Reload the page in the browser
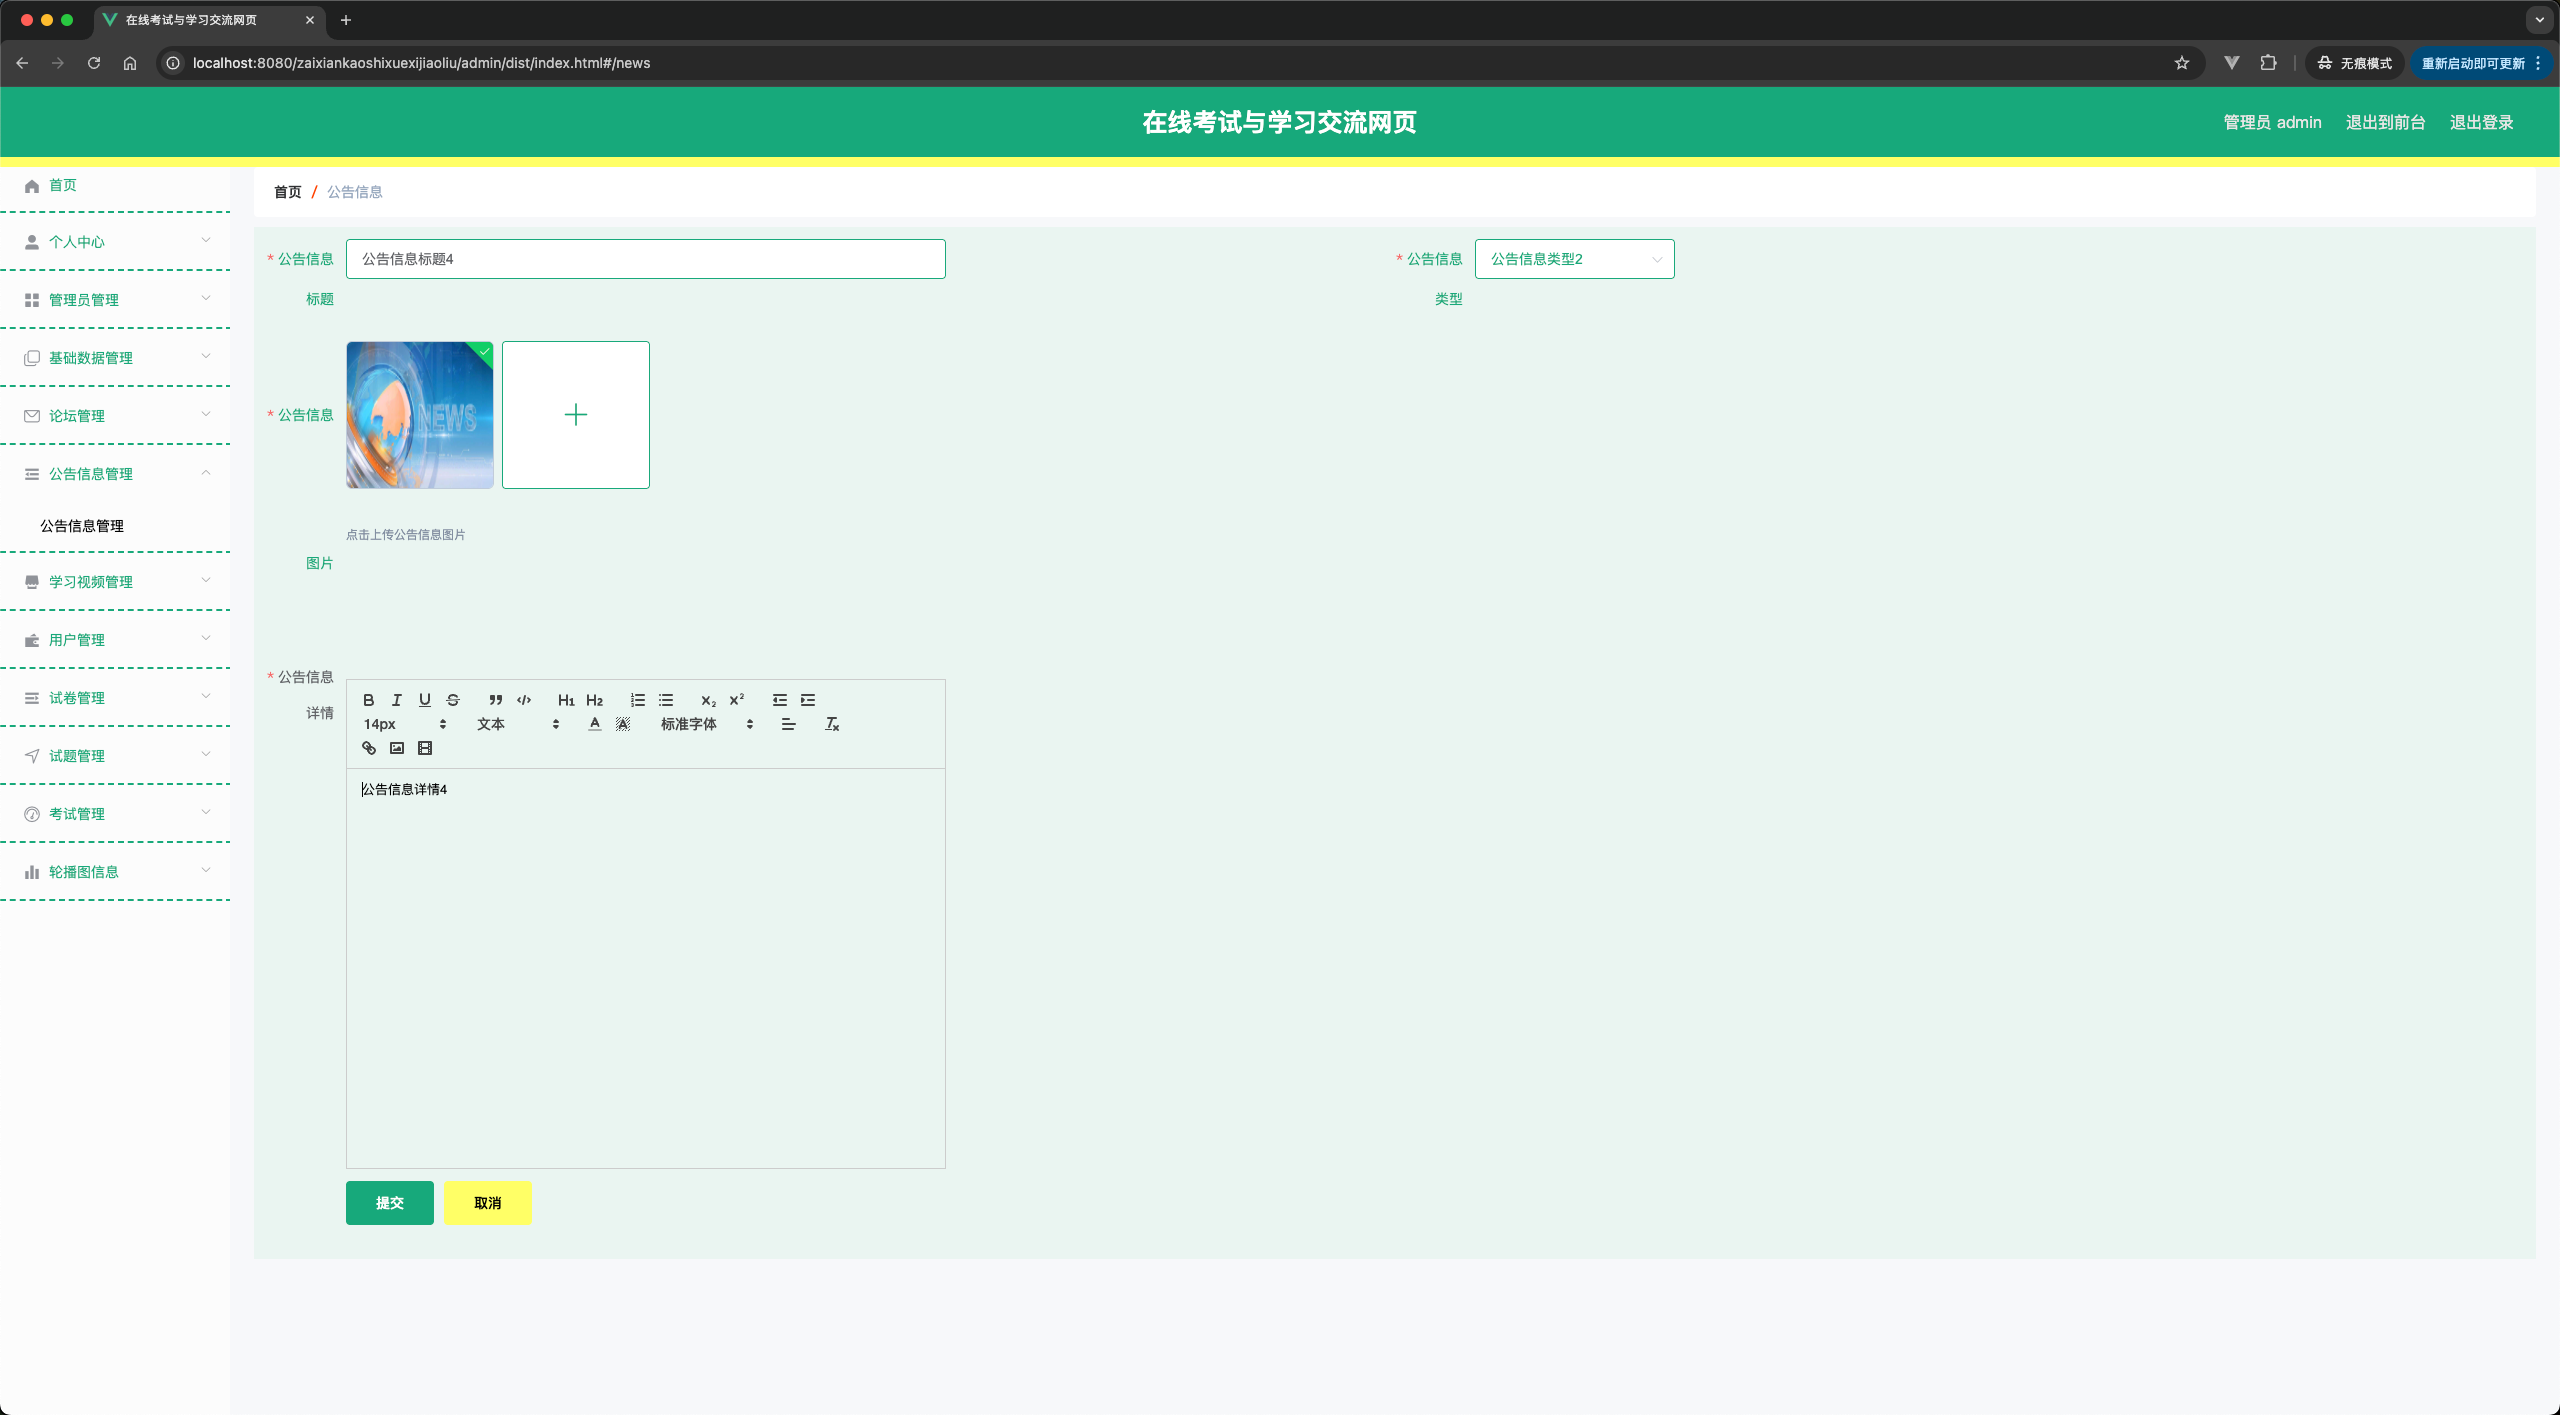The width and height of the screenshot is (2560, 1415). [x=94, y=63]
